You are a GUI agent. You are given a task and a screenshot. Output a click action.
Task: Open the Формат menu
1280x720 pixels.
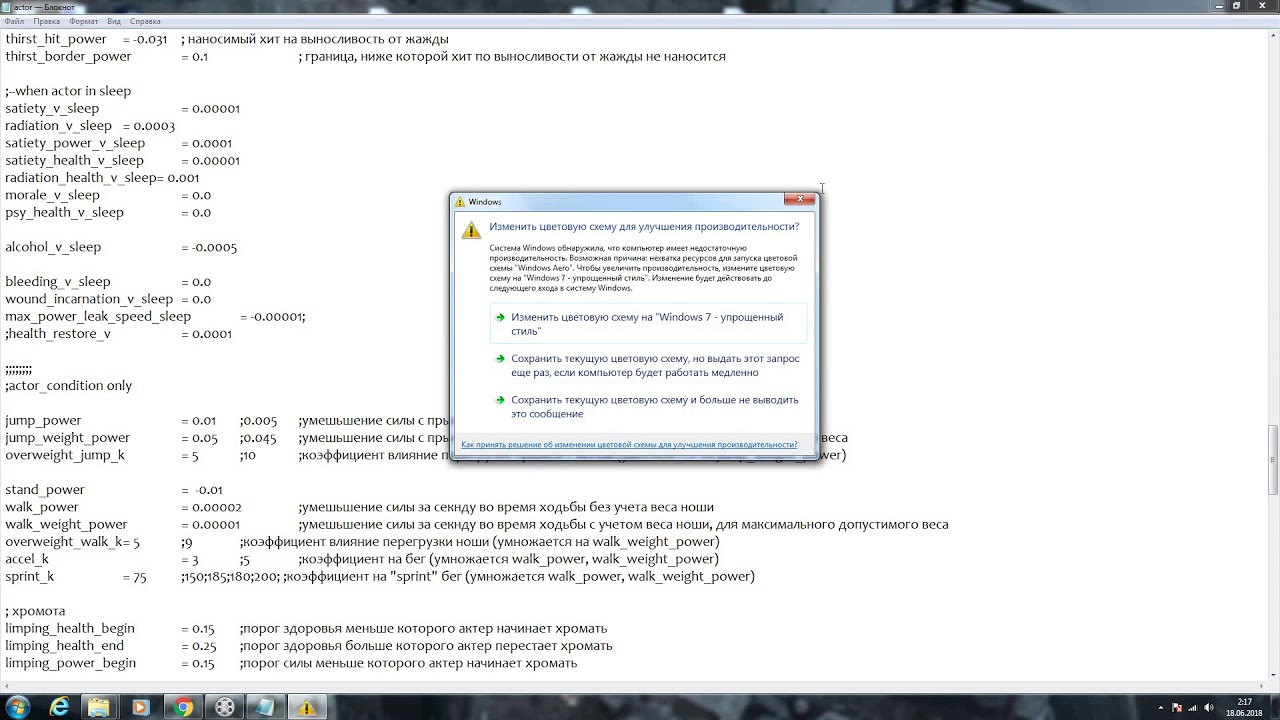point(84,21)
